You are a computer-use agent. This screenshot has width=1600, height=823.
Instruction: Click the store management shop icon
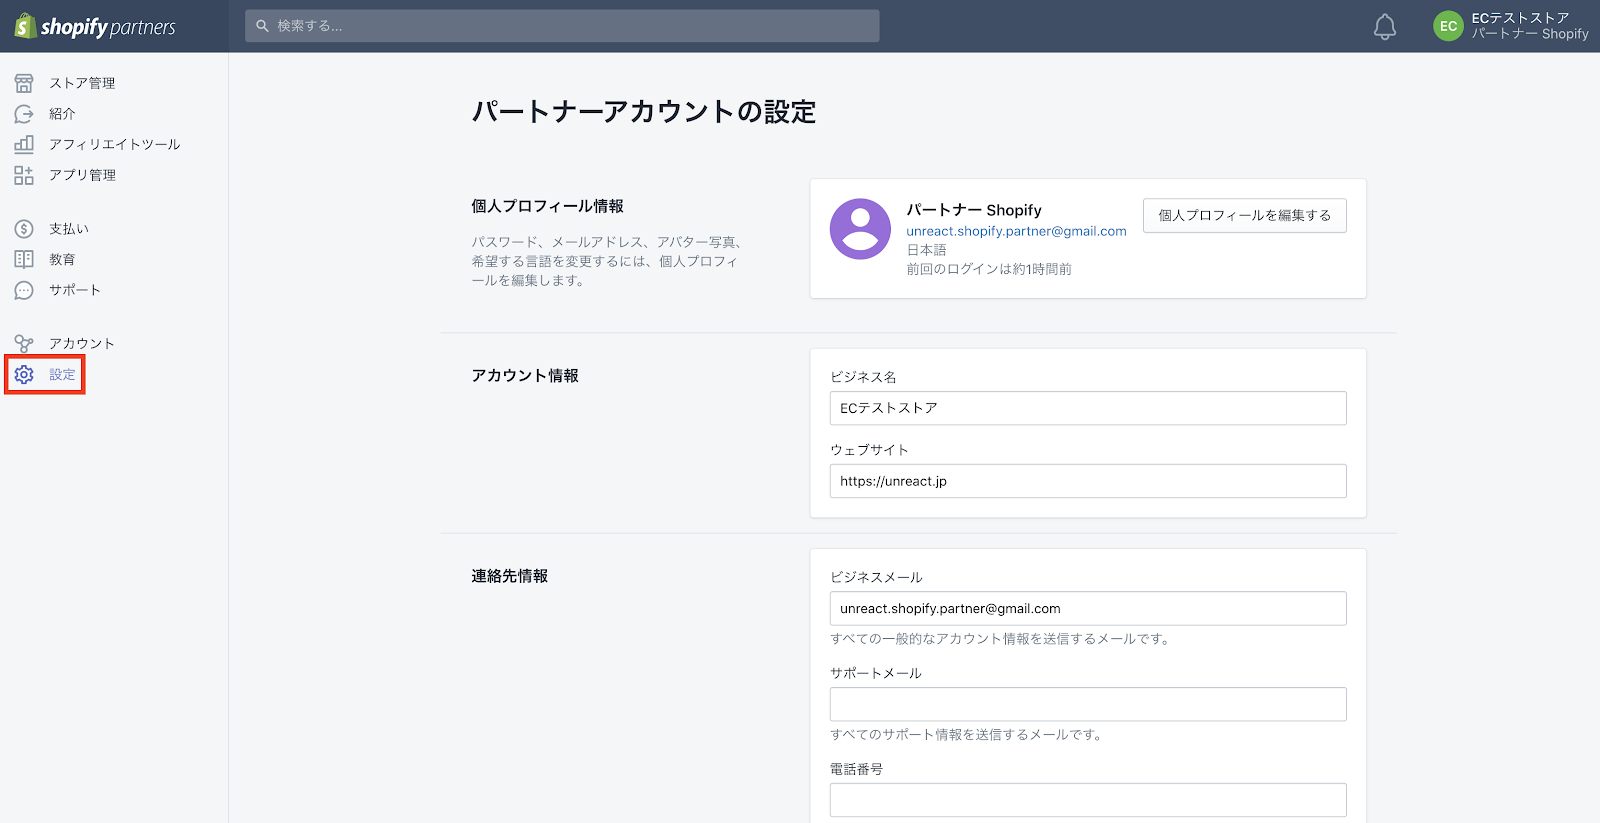tap(24, 83)
